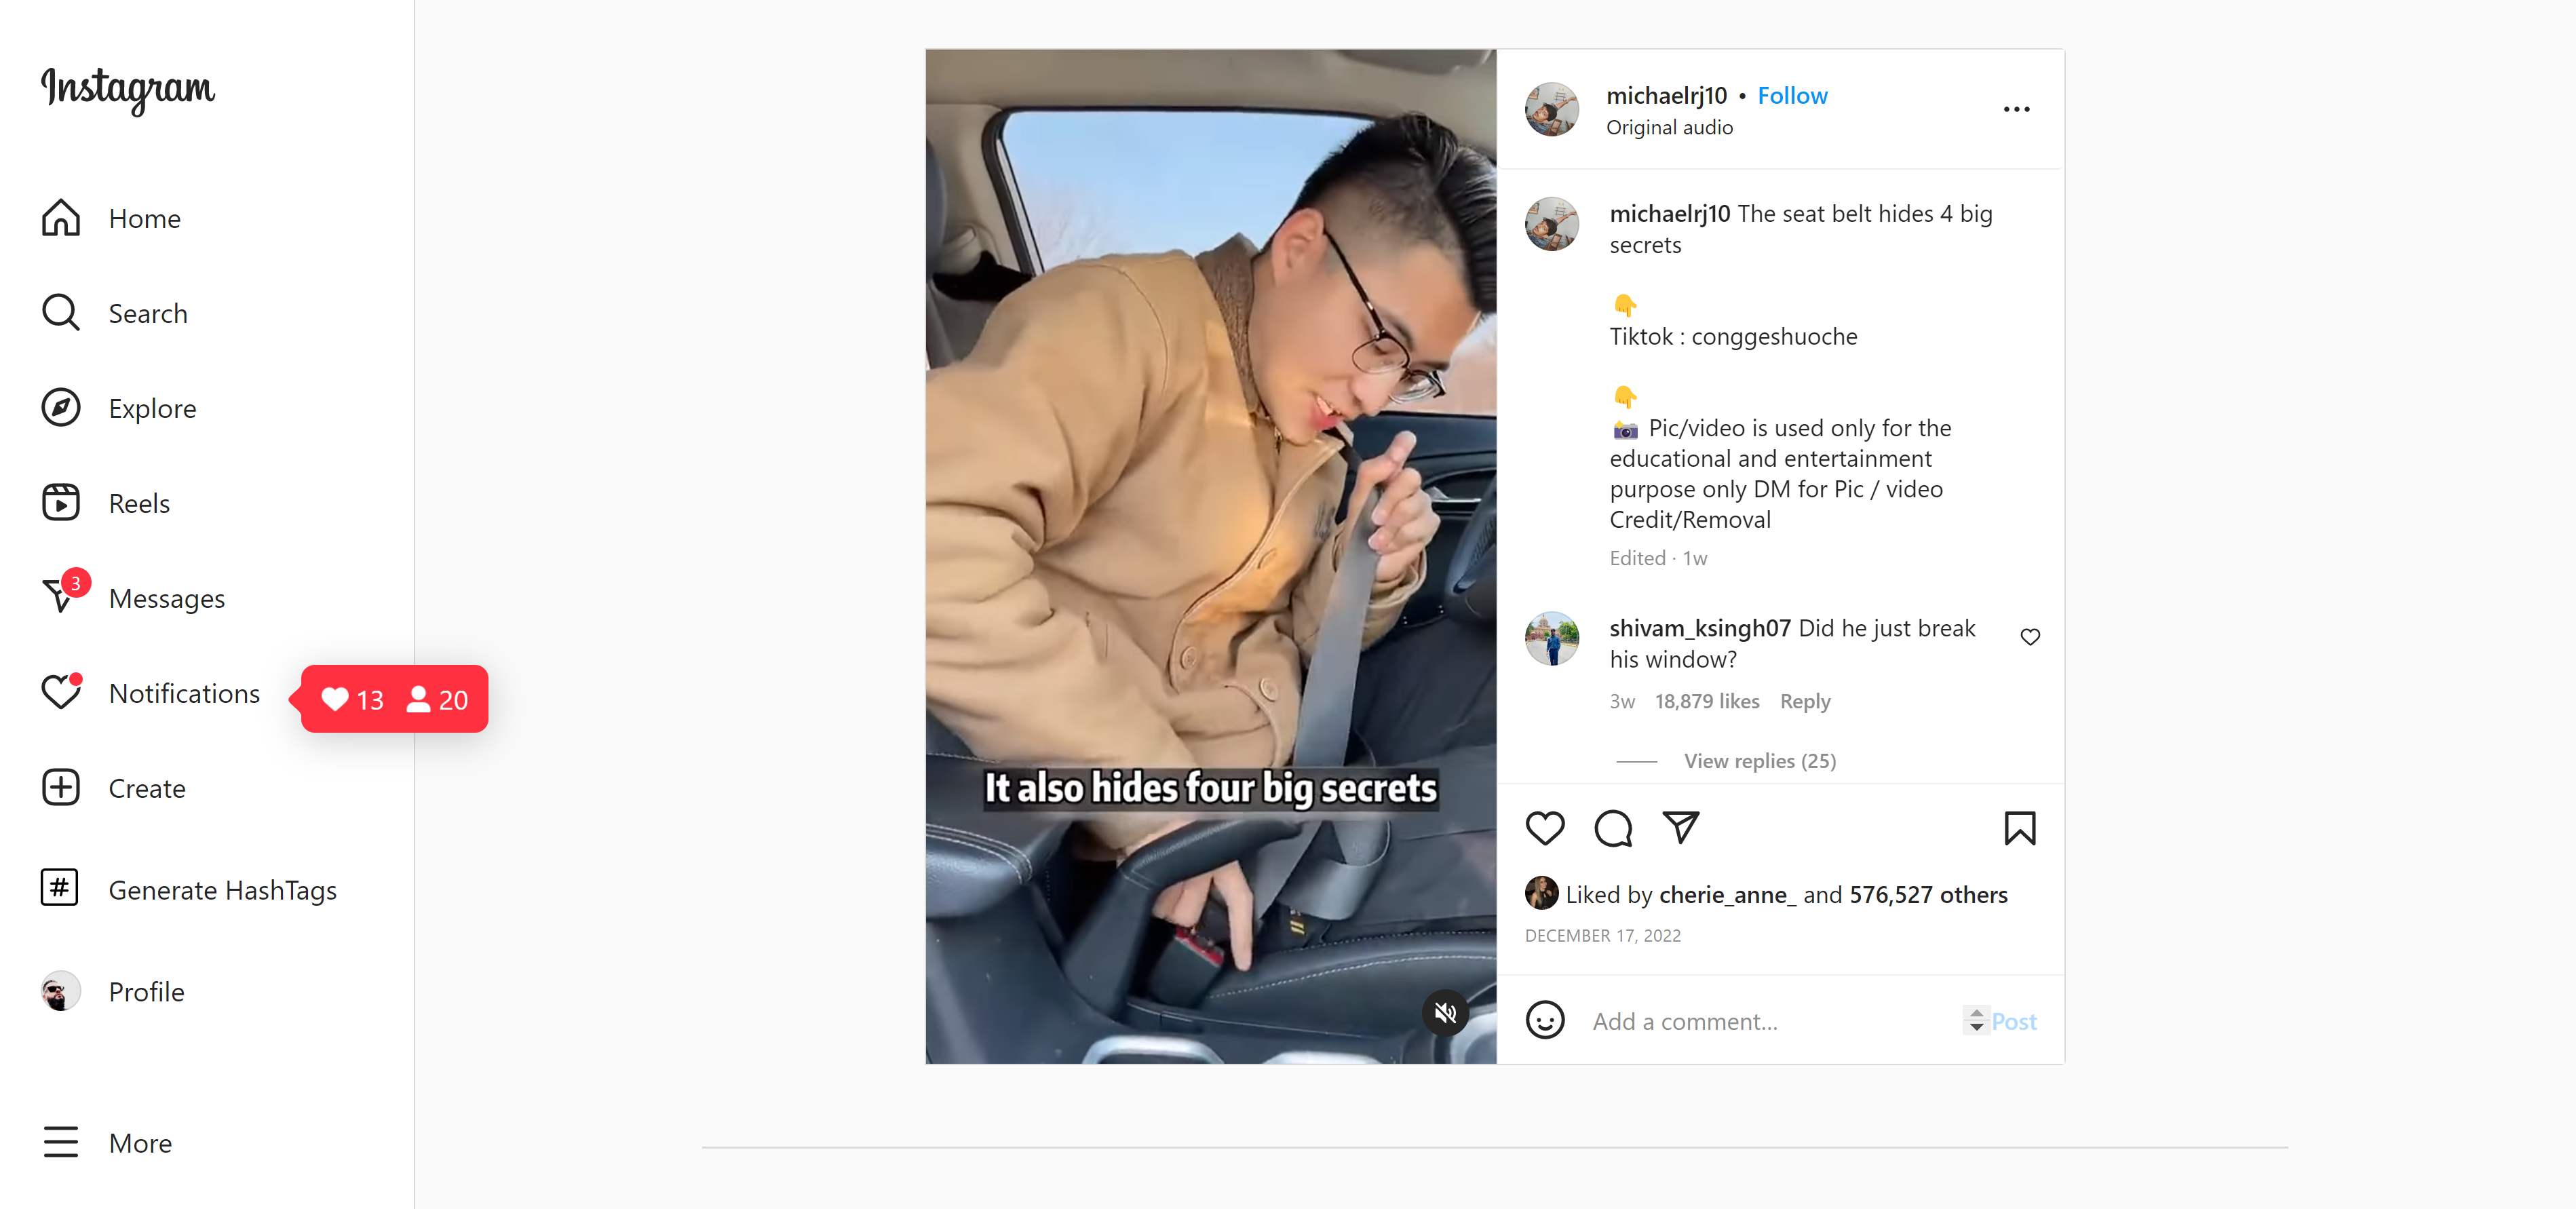Reply to shivam_ksingh07's comment

pyautogui.click(x=1804, y=701)
